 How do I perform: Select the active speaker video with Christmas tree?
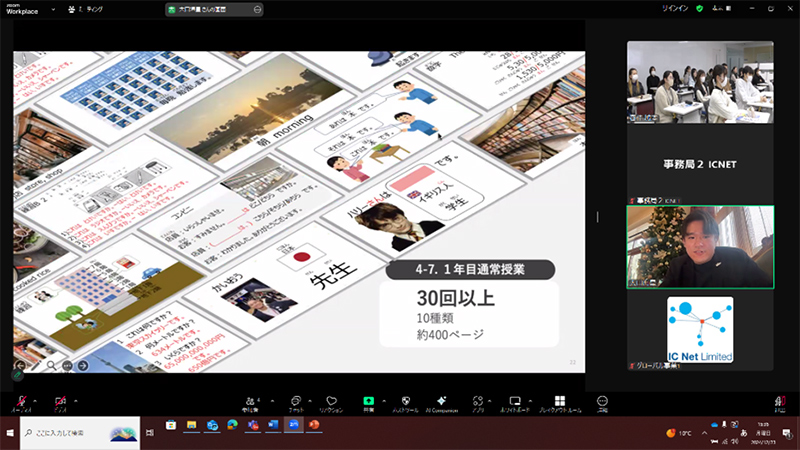point(700,247)
